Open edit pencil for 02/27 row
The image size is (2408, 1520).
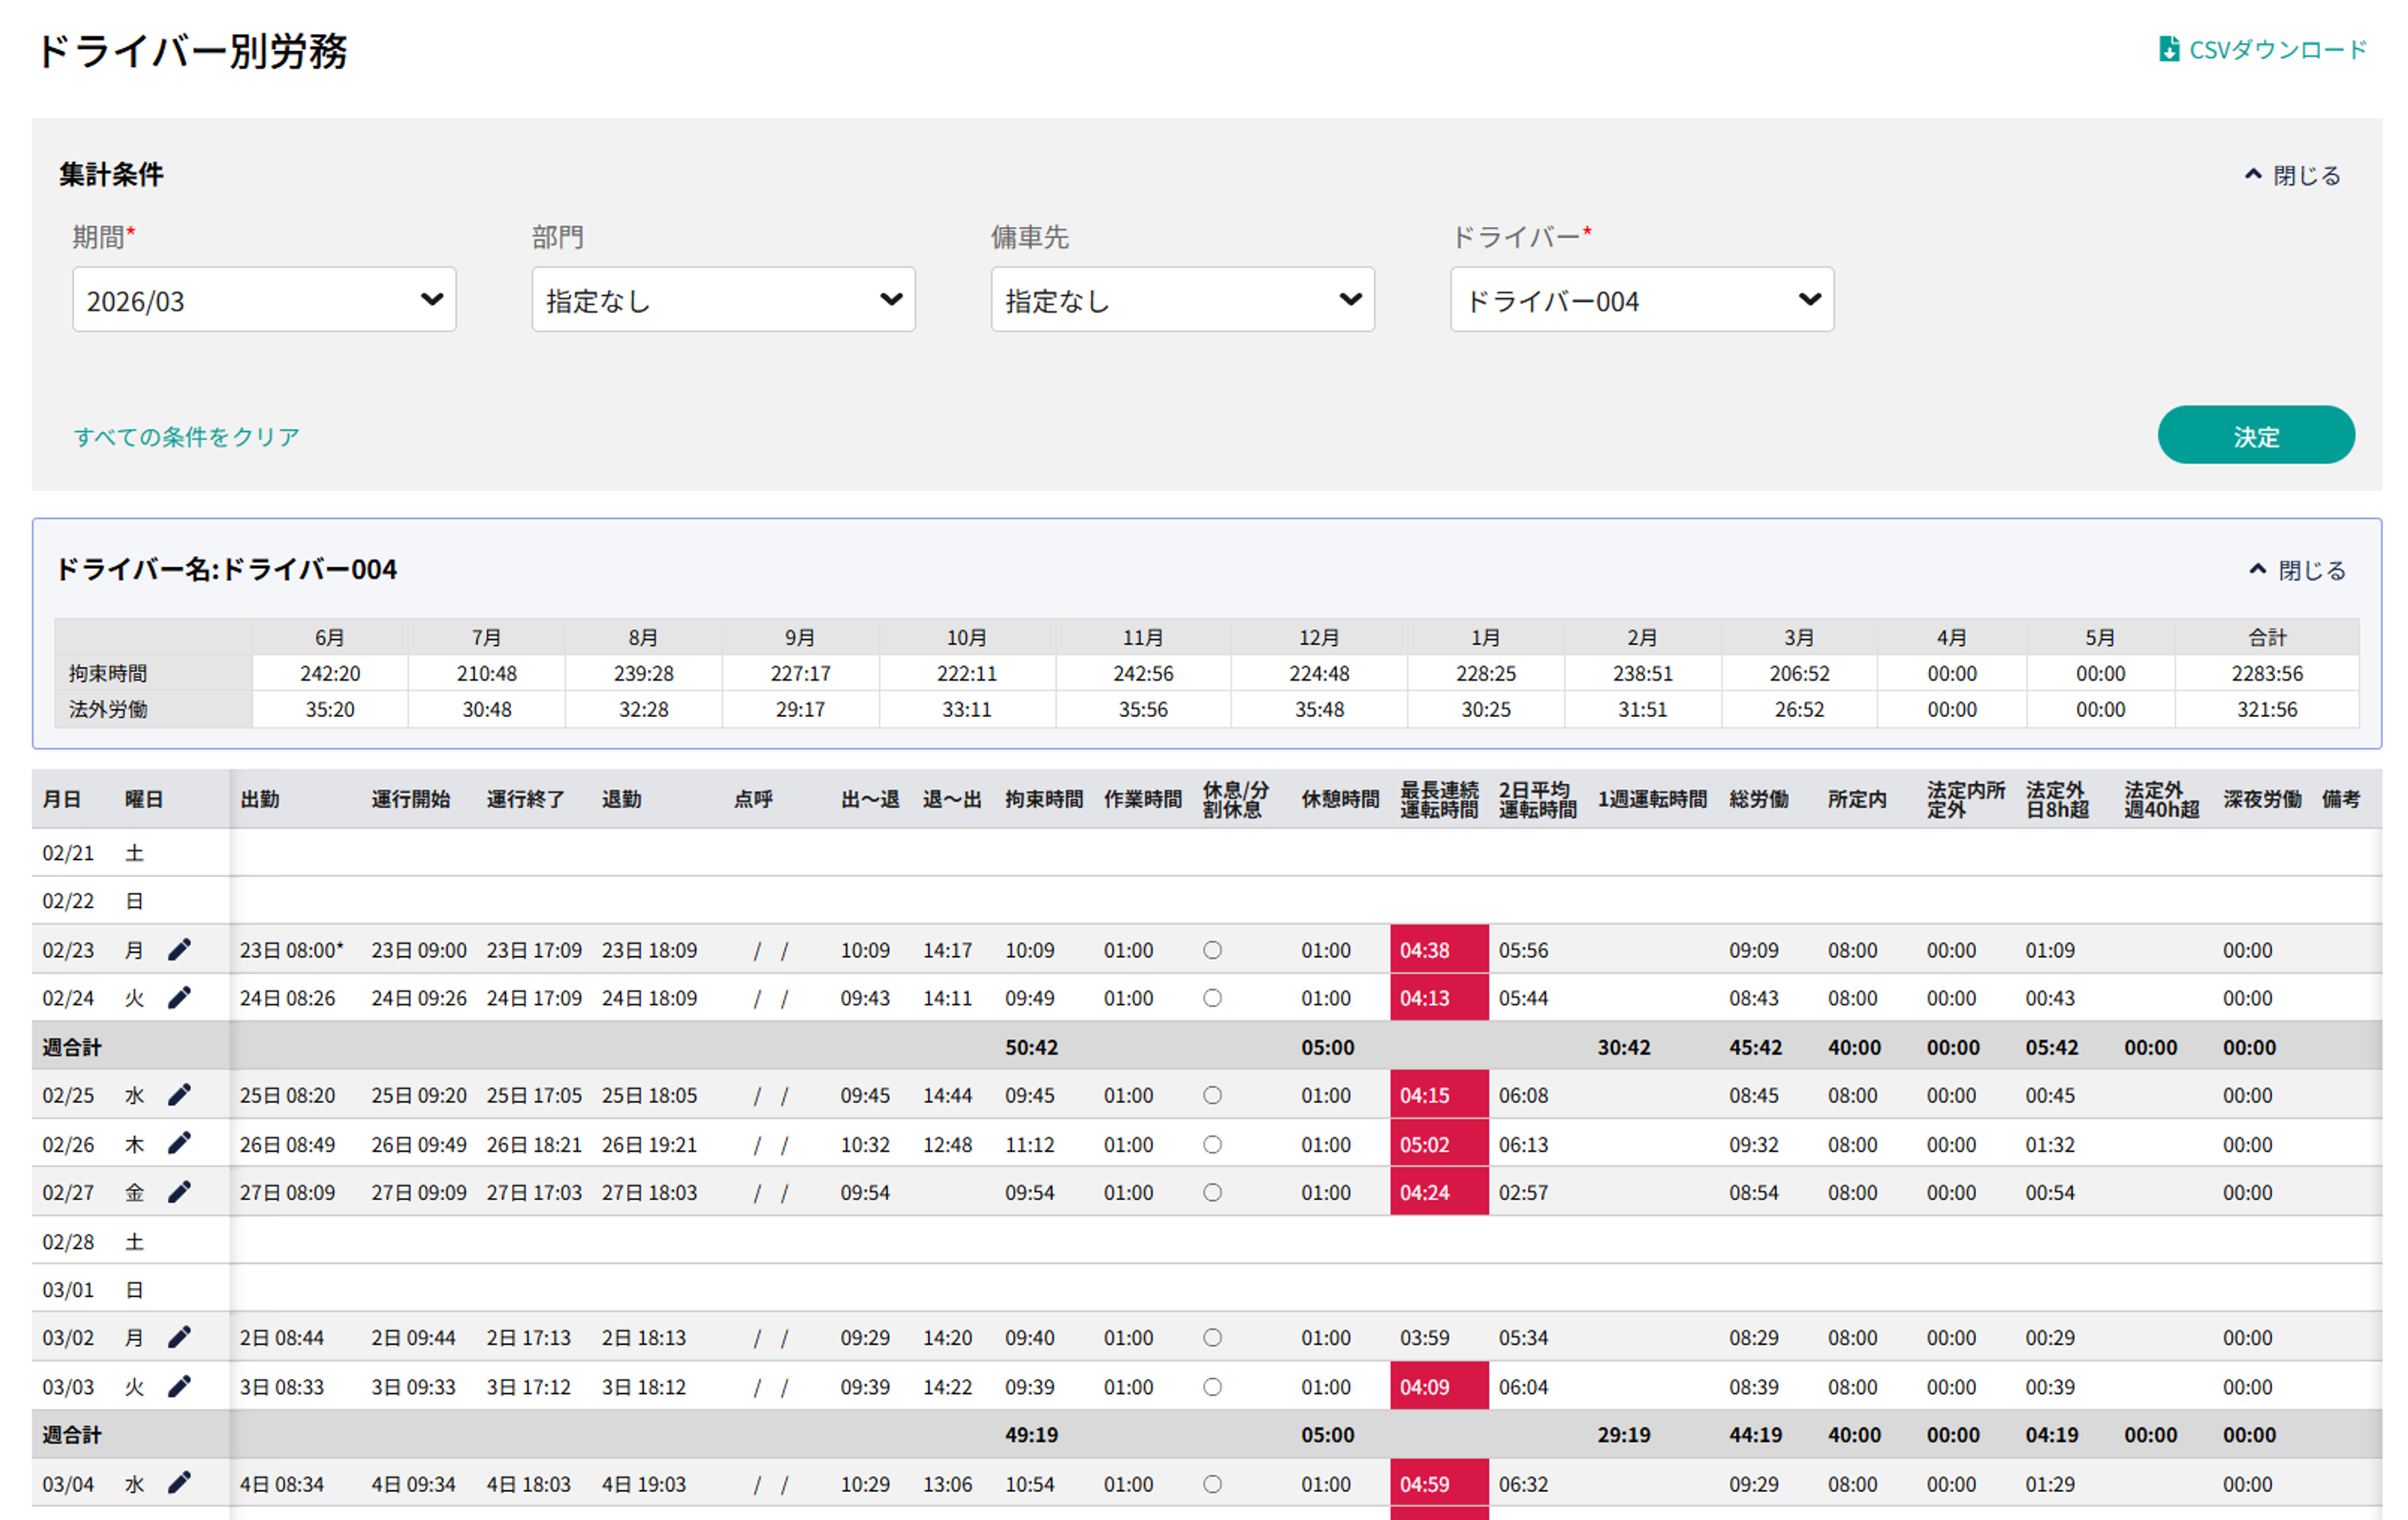click(179, 1191)
